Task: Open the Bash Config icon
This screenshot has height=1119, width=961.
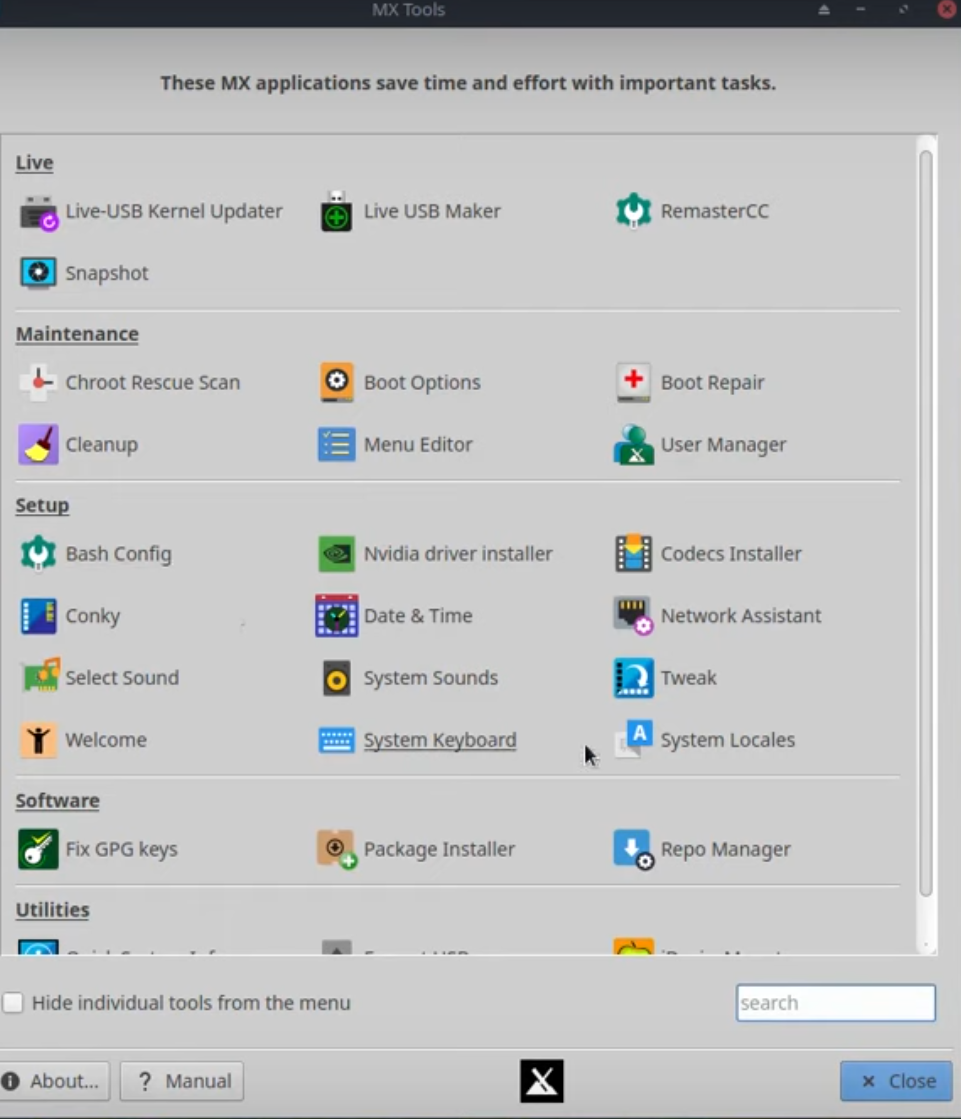Action: [38, 554]
